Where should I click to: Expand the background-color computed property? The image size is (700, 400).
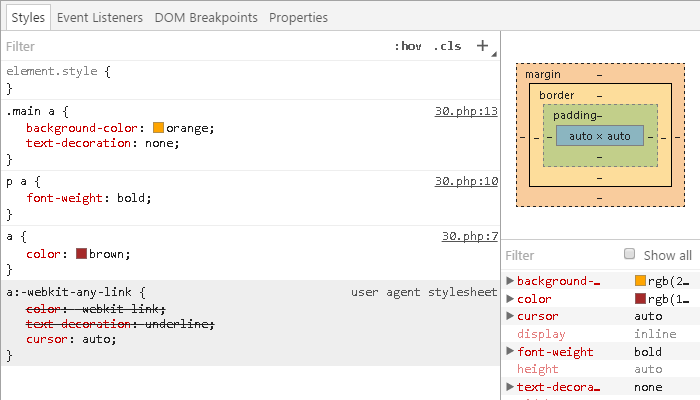click(x=511, y=281)
